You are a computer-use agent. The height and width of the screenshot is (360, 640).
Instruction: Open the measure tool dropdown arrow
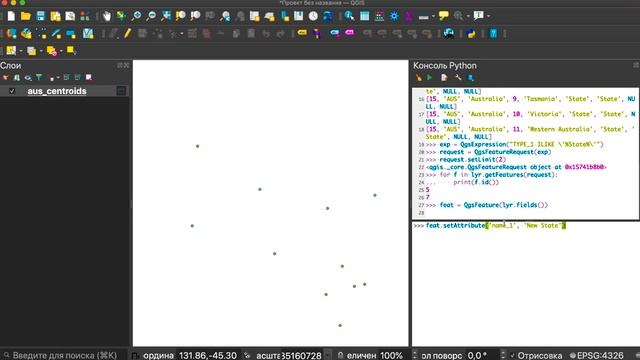(433, 16)
